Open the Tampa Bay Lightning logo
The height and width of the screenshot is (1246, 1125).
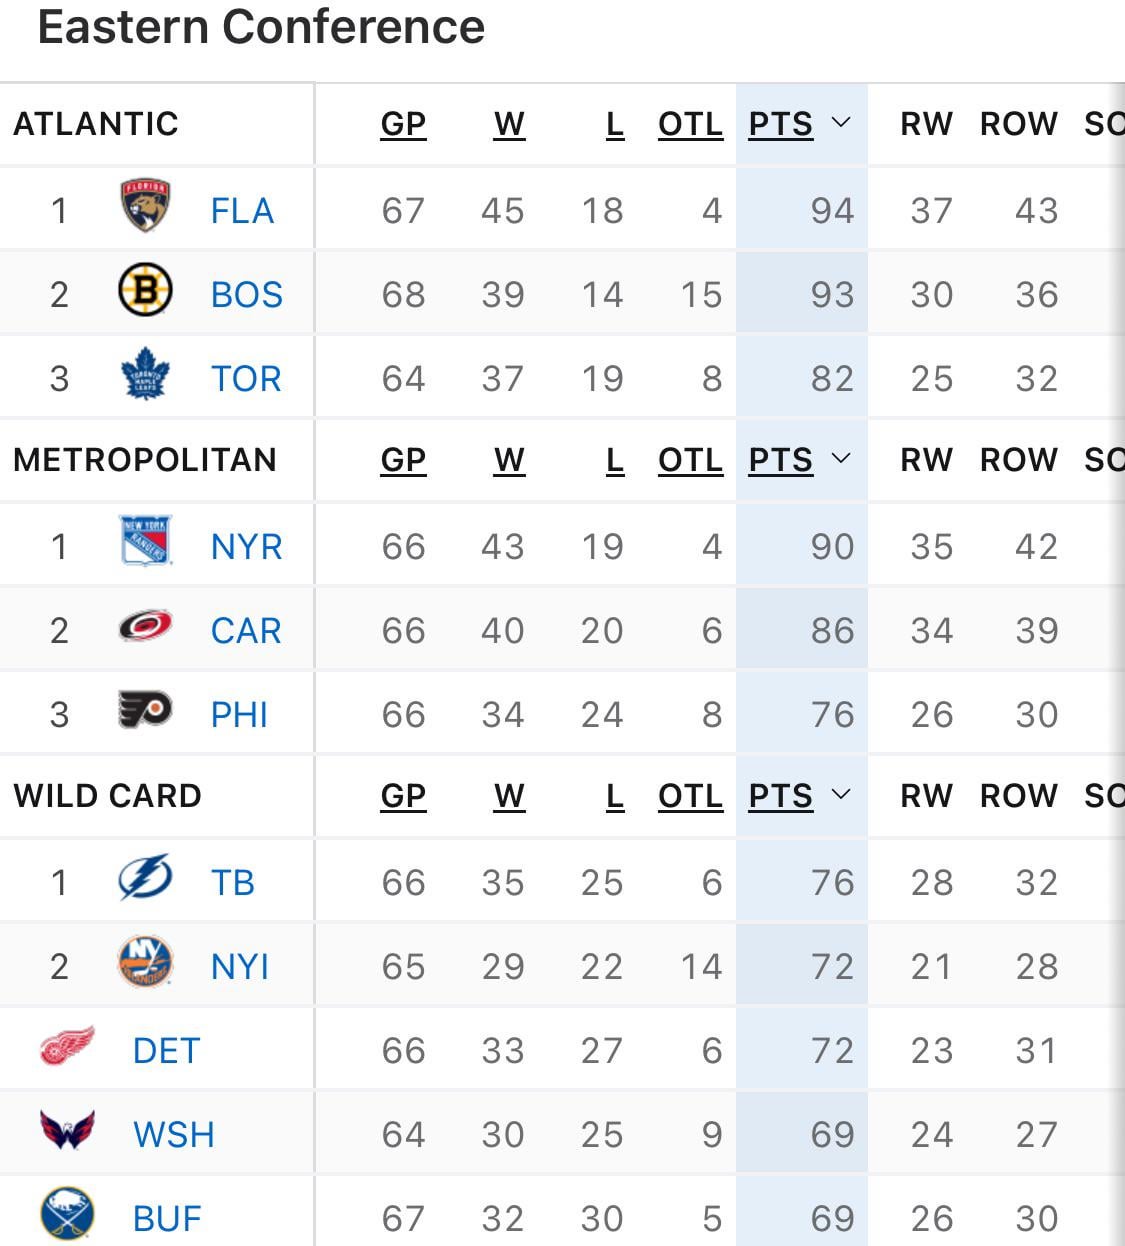pyautogui.click(x=145, y=878)
